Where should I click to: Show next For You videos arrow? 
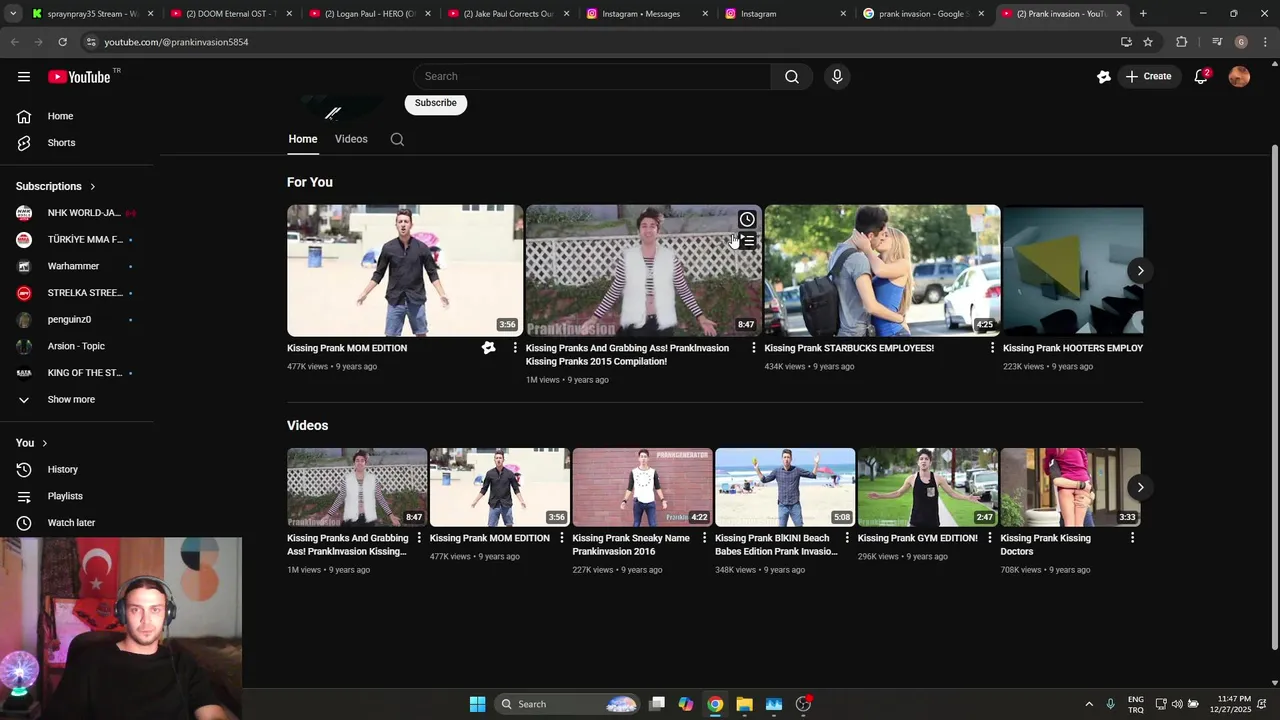click(1140, 271)
